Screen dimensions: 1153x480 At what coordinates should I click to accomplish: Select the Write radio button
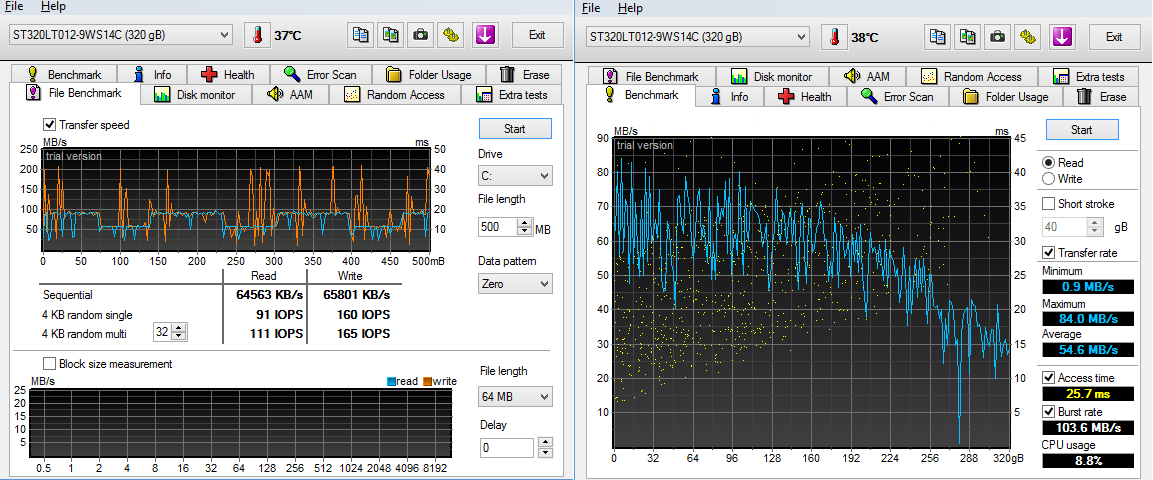click(x=1048, y=179)
